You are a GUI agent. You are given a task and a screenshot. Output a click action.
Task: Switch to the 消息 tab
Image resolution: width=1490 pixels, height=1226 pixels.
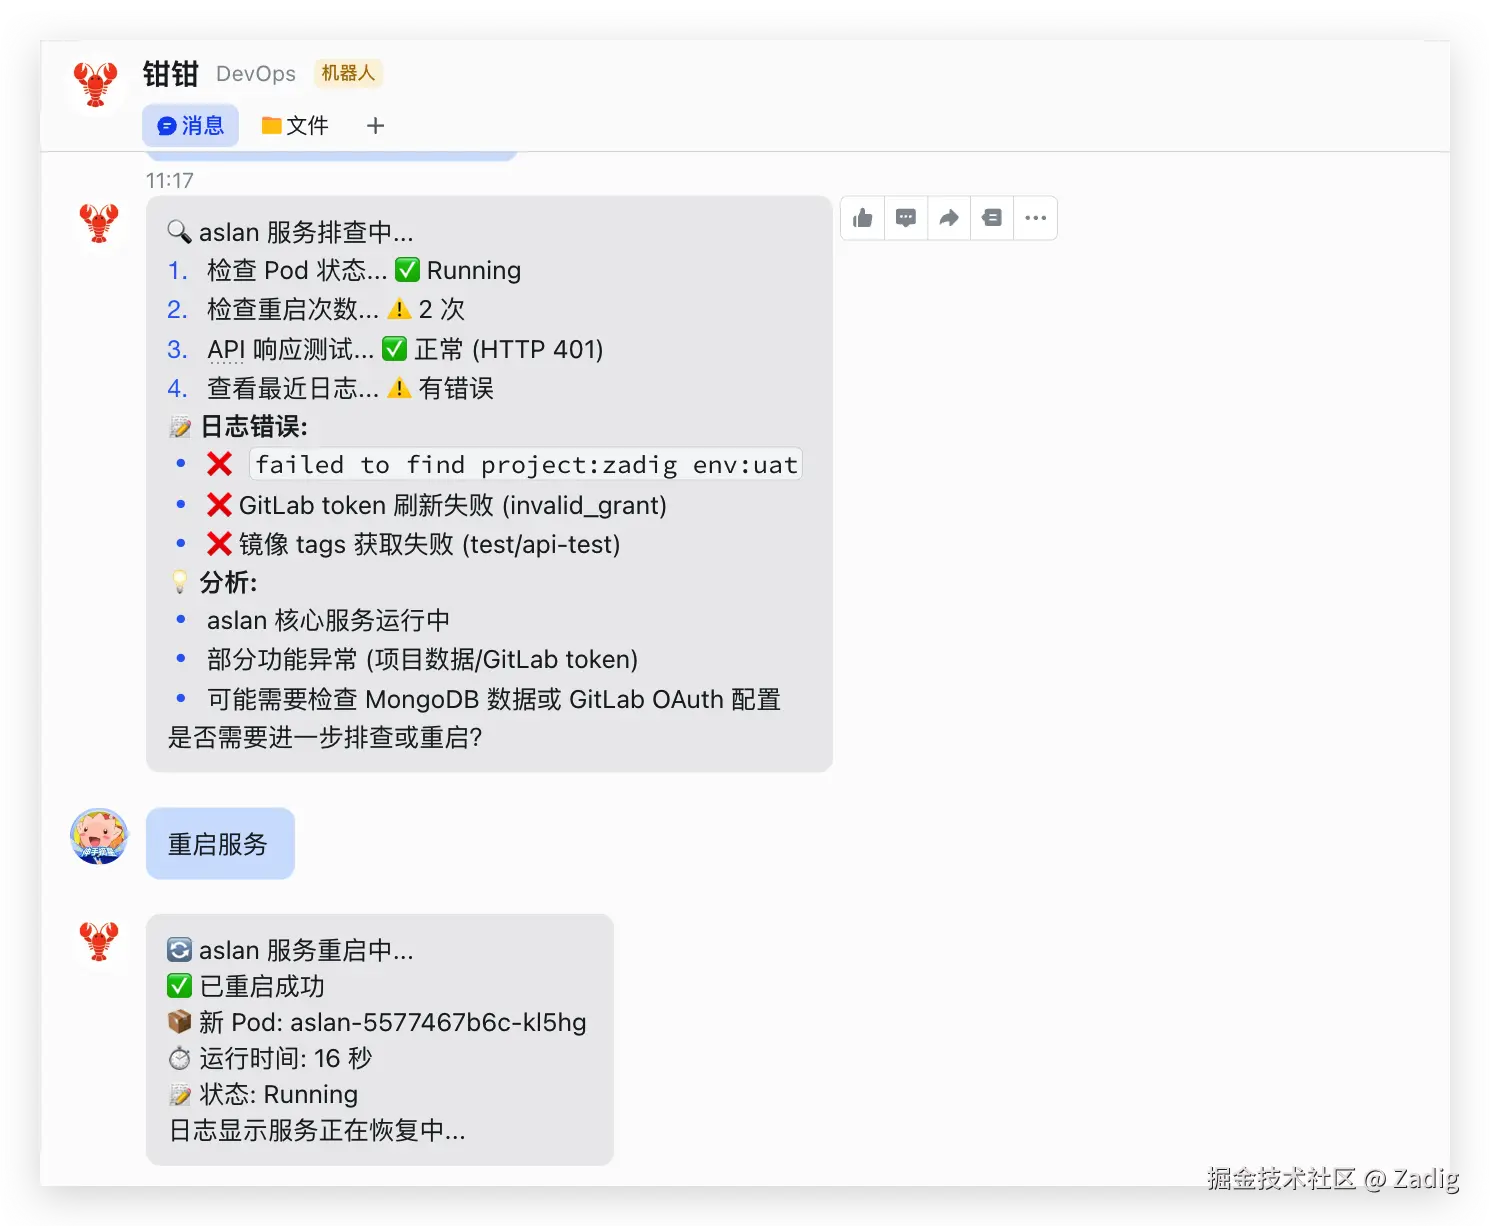[191, 126]
